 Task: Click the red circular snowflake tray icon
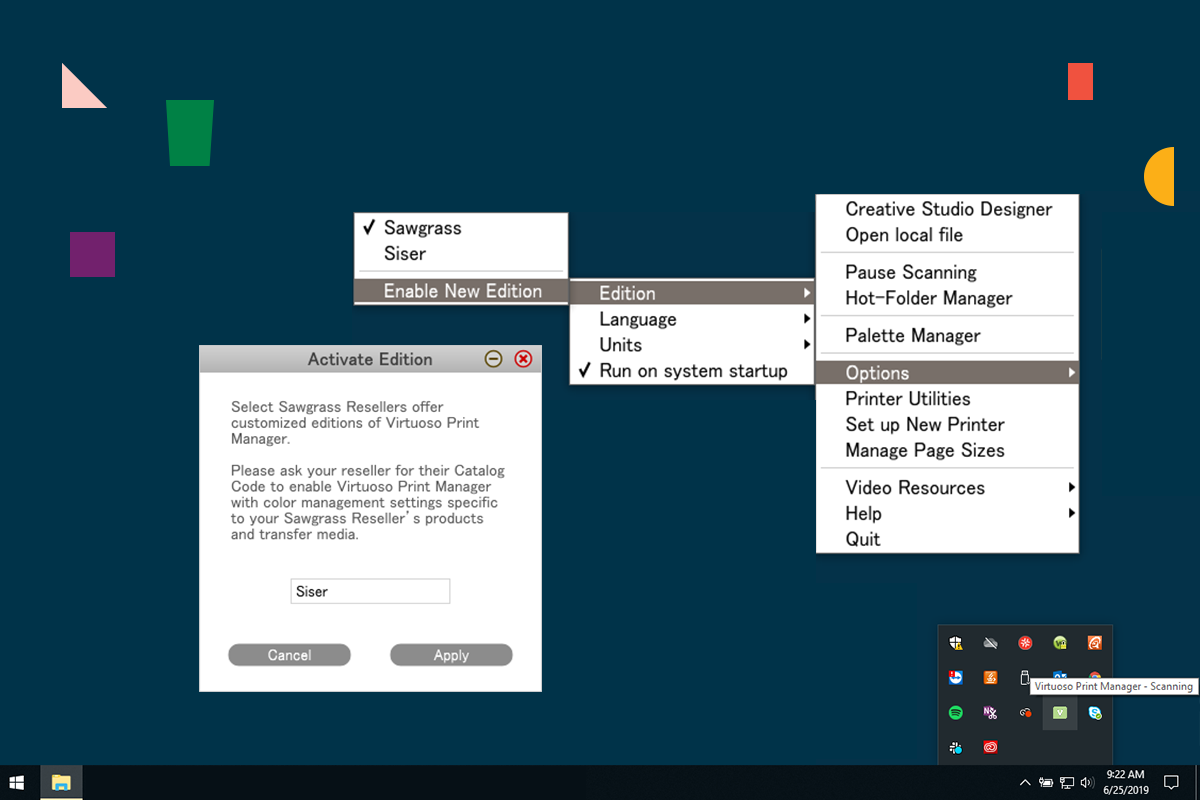(1025, 643)
